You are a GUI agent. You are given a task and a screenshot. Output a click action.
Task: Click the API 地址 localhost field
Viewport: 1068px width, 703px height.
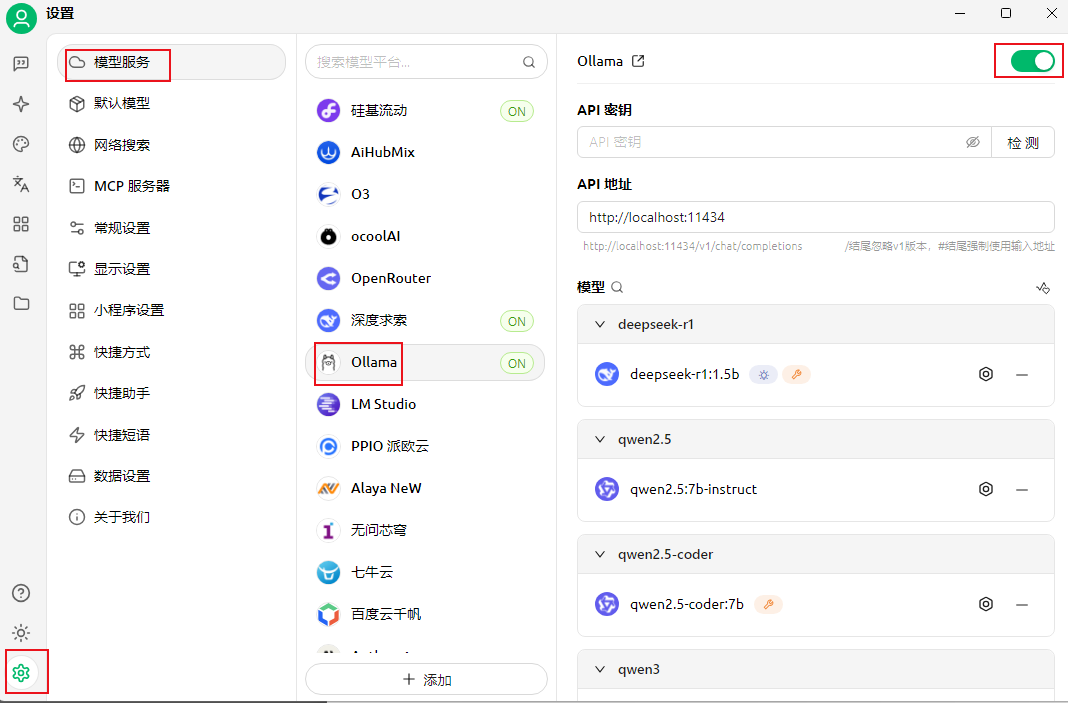pyautogui.click(x=816, y=217)
